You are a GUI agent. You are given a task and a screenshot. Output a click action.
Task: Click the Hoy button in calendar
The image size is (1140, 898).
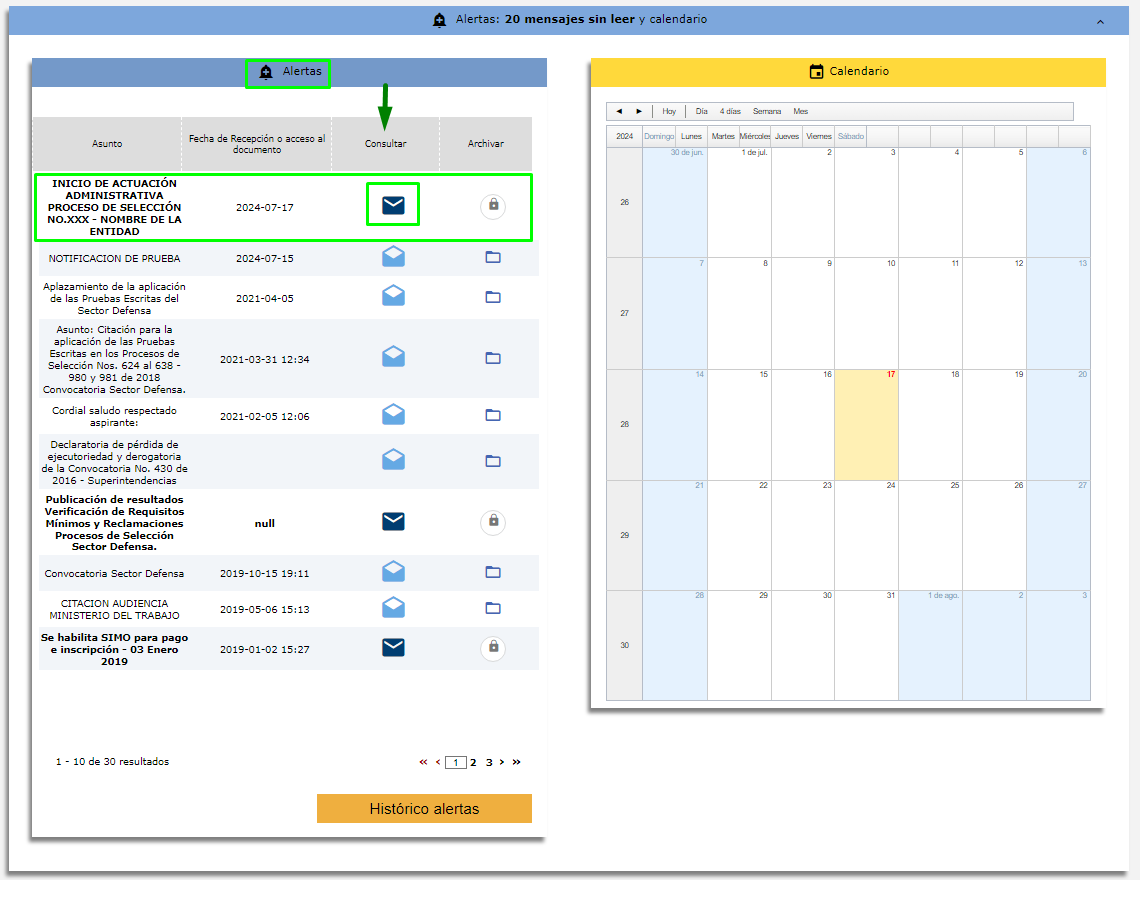[x=669, y=111]
